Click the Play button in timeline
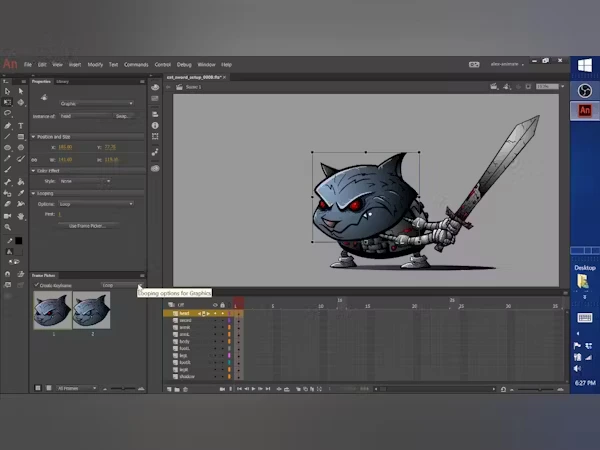The width and height of the screenshot is (600, 450). pos(253,389)
